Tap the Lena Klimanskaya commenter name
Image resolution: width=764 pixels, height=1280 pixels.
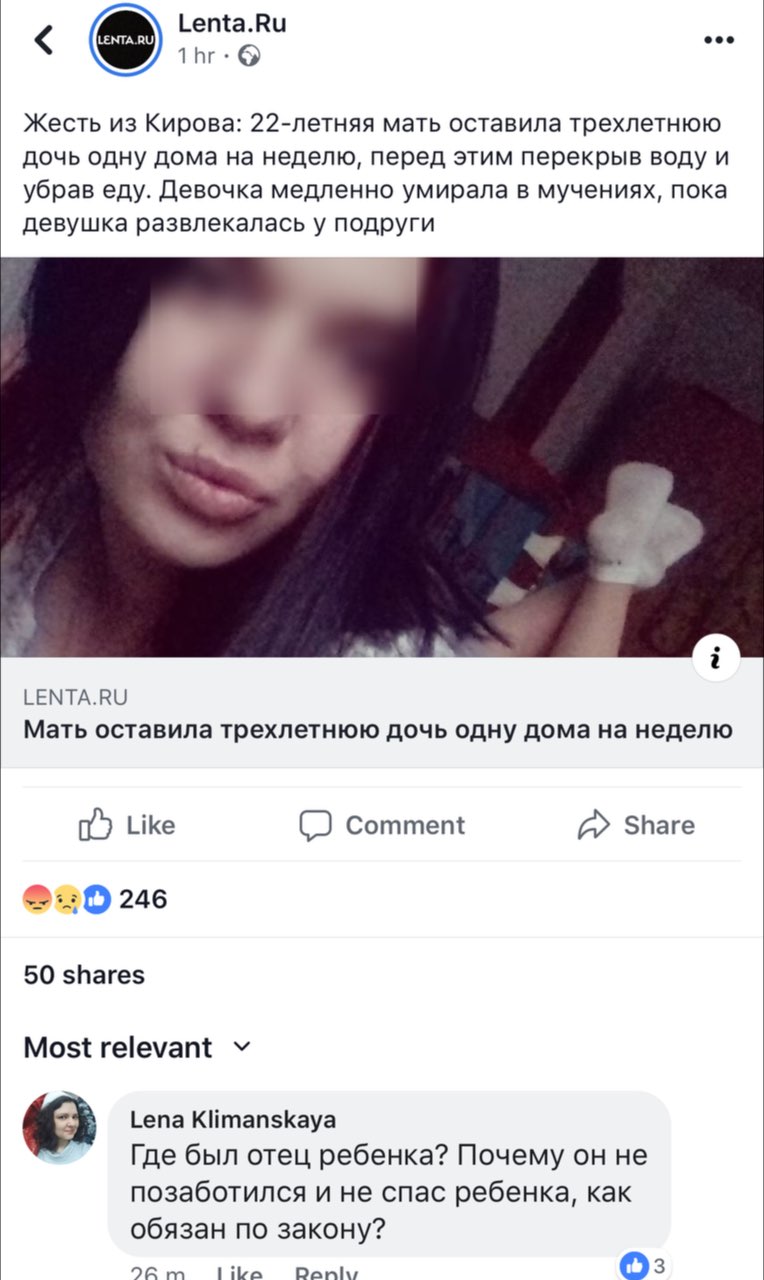pyautogui.click(x=233, y=1119)
